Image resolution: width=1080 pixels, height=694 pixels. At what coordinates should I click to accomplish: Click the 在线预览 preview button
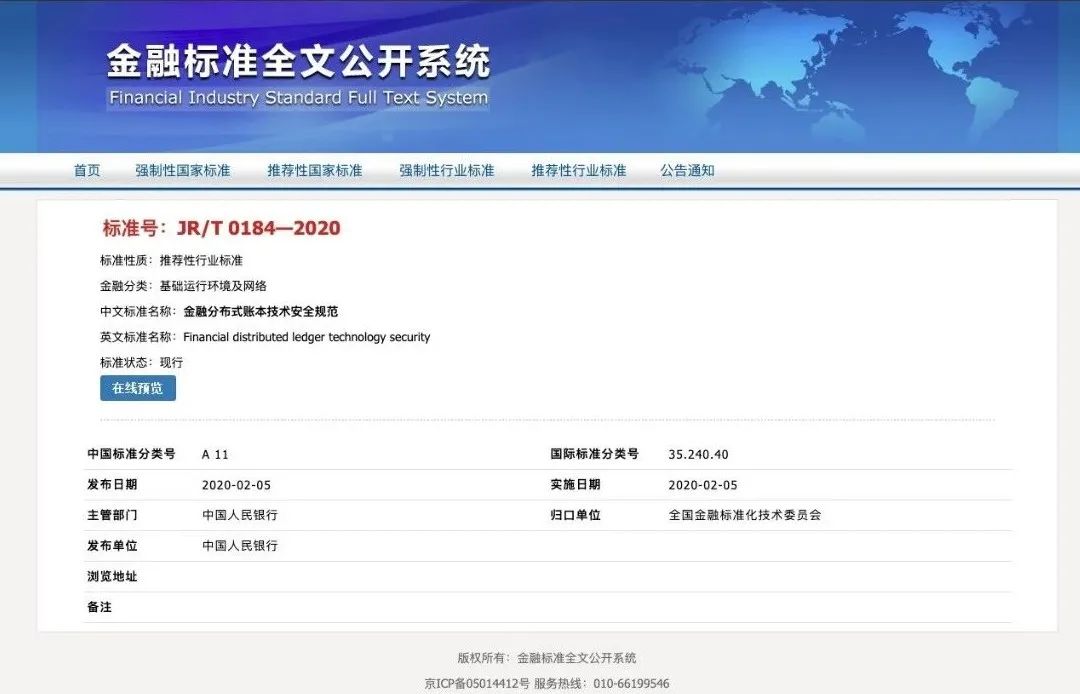(137, 389)
